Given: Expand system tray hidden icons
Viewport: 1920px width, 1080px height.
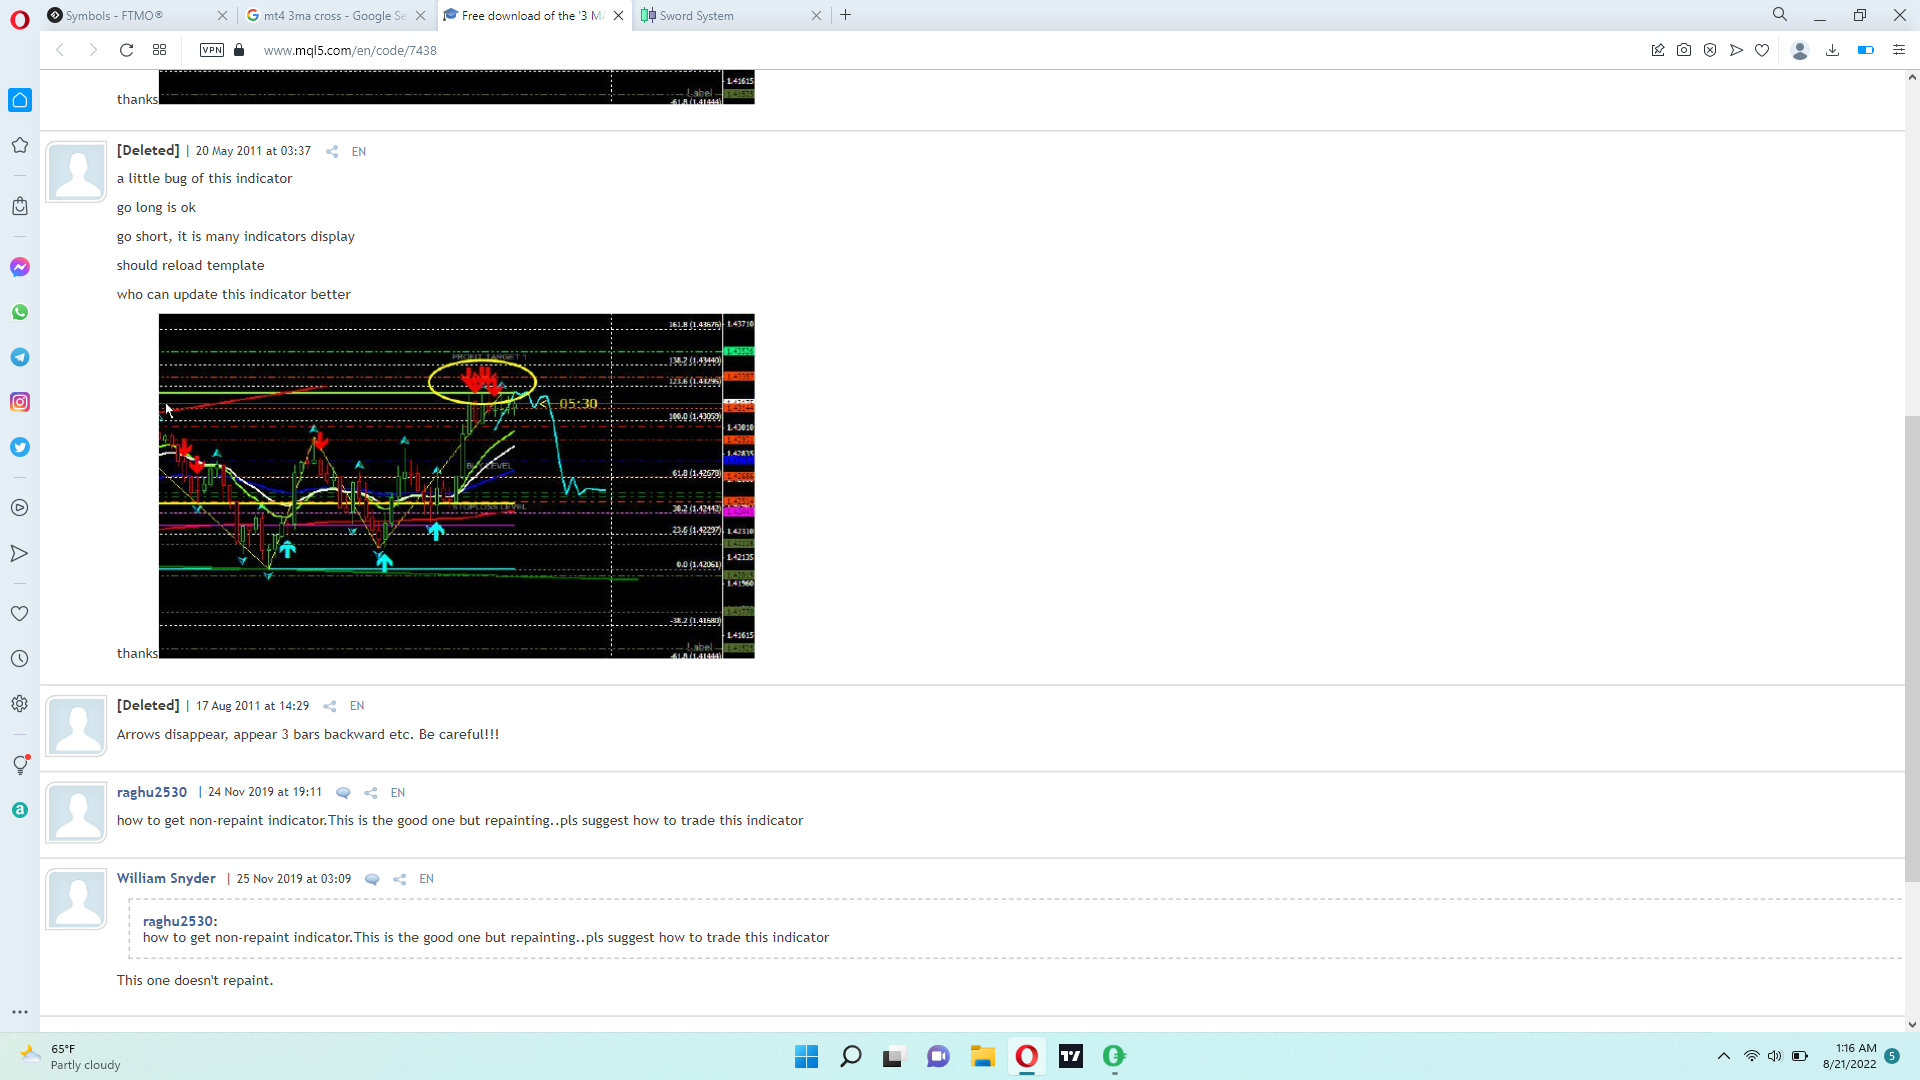Looking at the screenshot, I should [x=1723, y=1056].
